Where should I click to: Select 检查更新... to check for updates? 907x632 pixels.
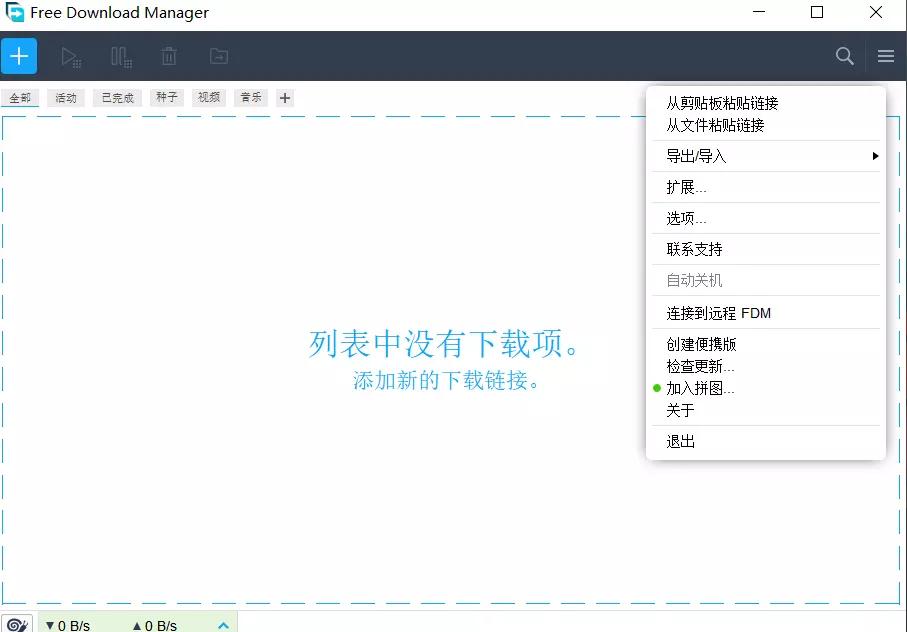tap(701, 366)
